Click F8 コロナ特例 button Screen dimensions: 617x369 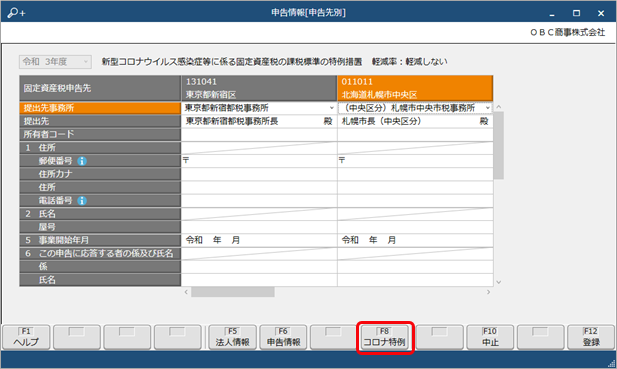(x=384, y=337)
